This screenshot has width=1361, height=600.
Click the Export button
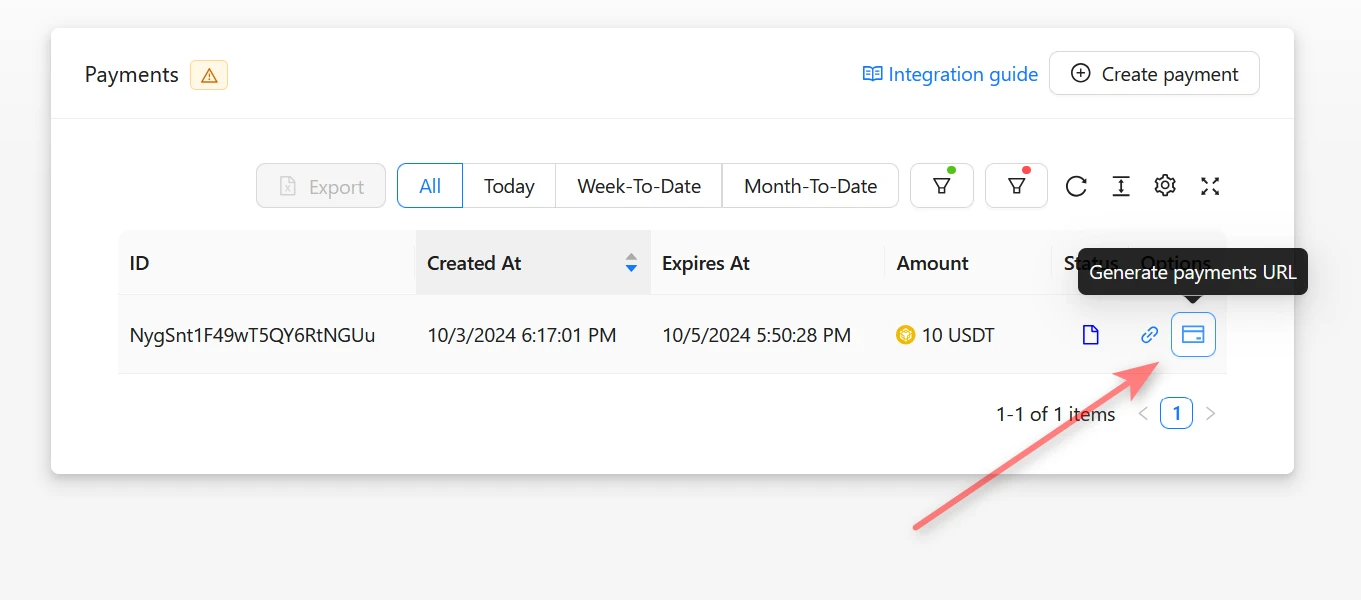click(x=321, y=186)
